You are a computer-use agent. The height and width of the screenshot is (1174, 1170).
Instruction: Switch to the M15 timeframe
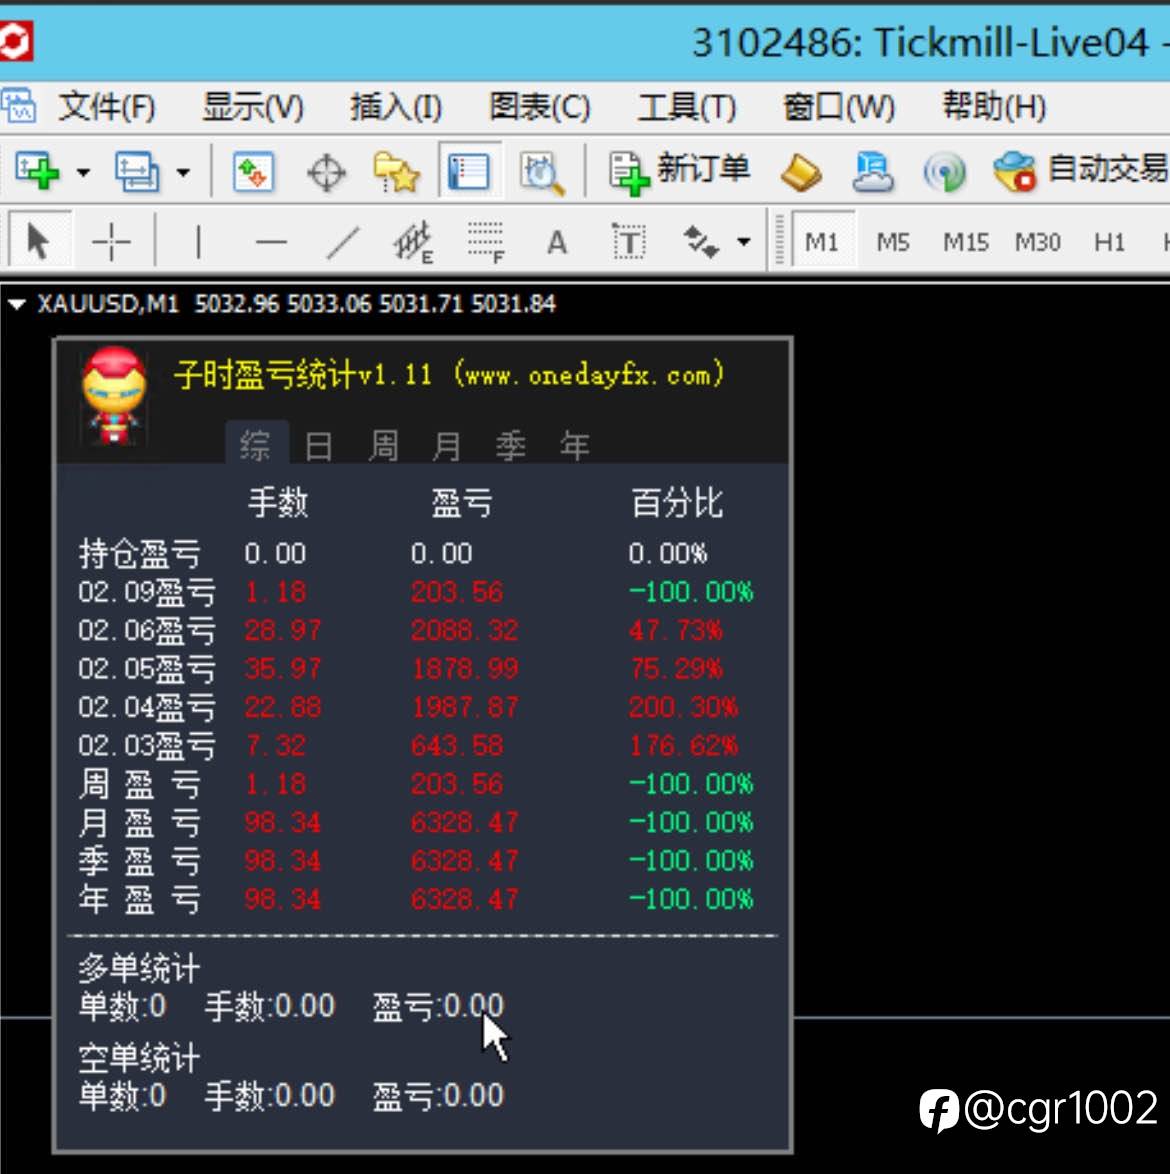[x=966, y=243]
